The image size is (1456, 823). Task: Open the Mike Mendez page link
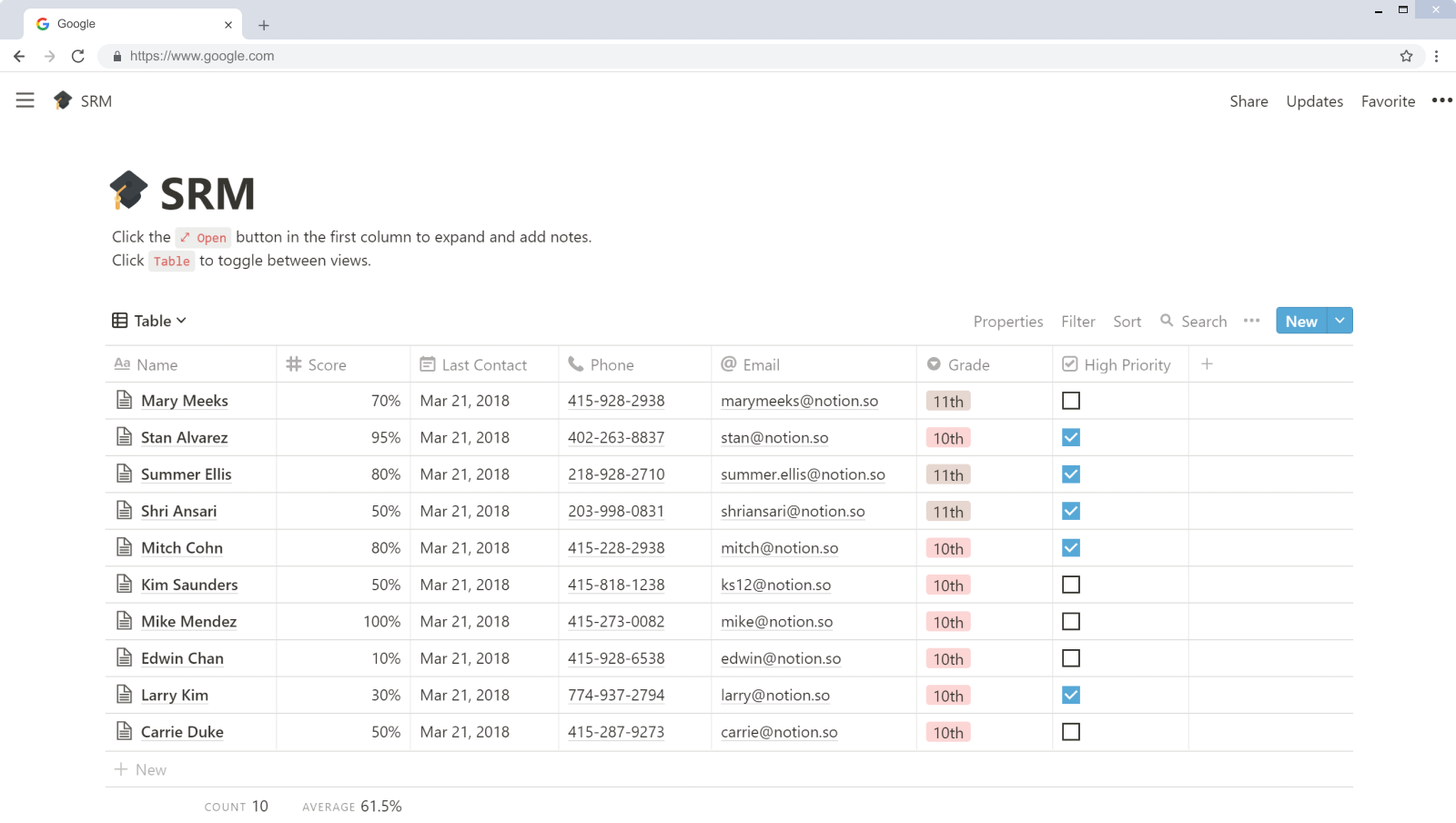[x=189, y=621]
